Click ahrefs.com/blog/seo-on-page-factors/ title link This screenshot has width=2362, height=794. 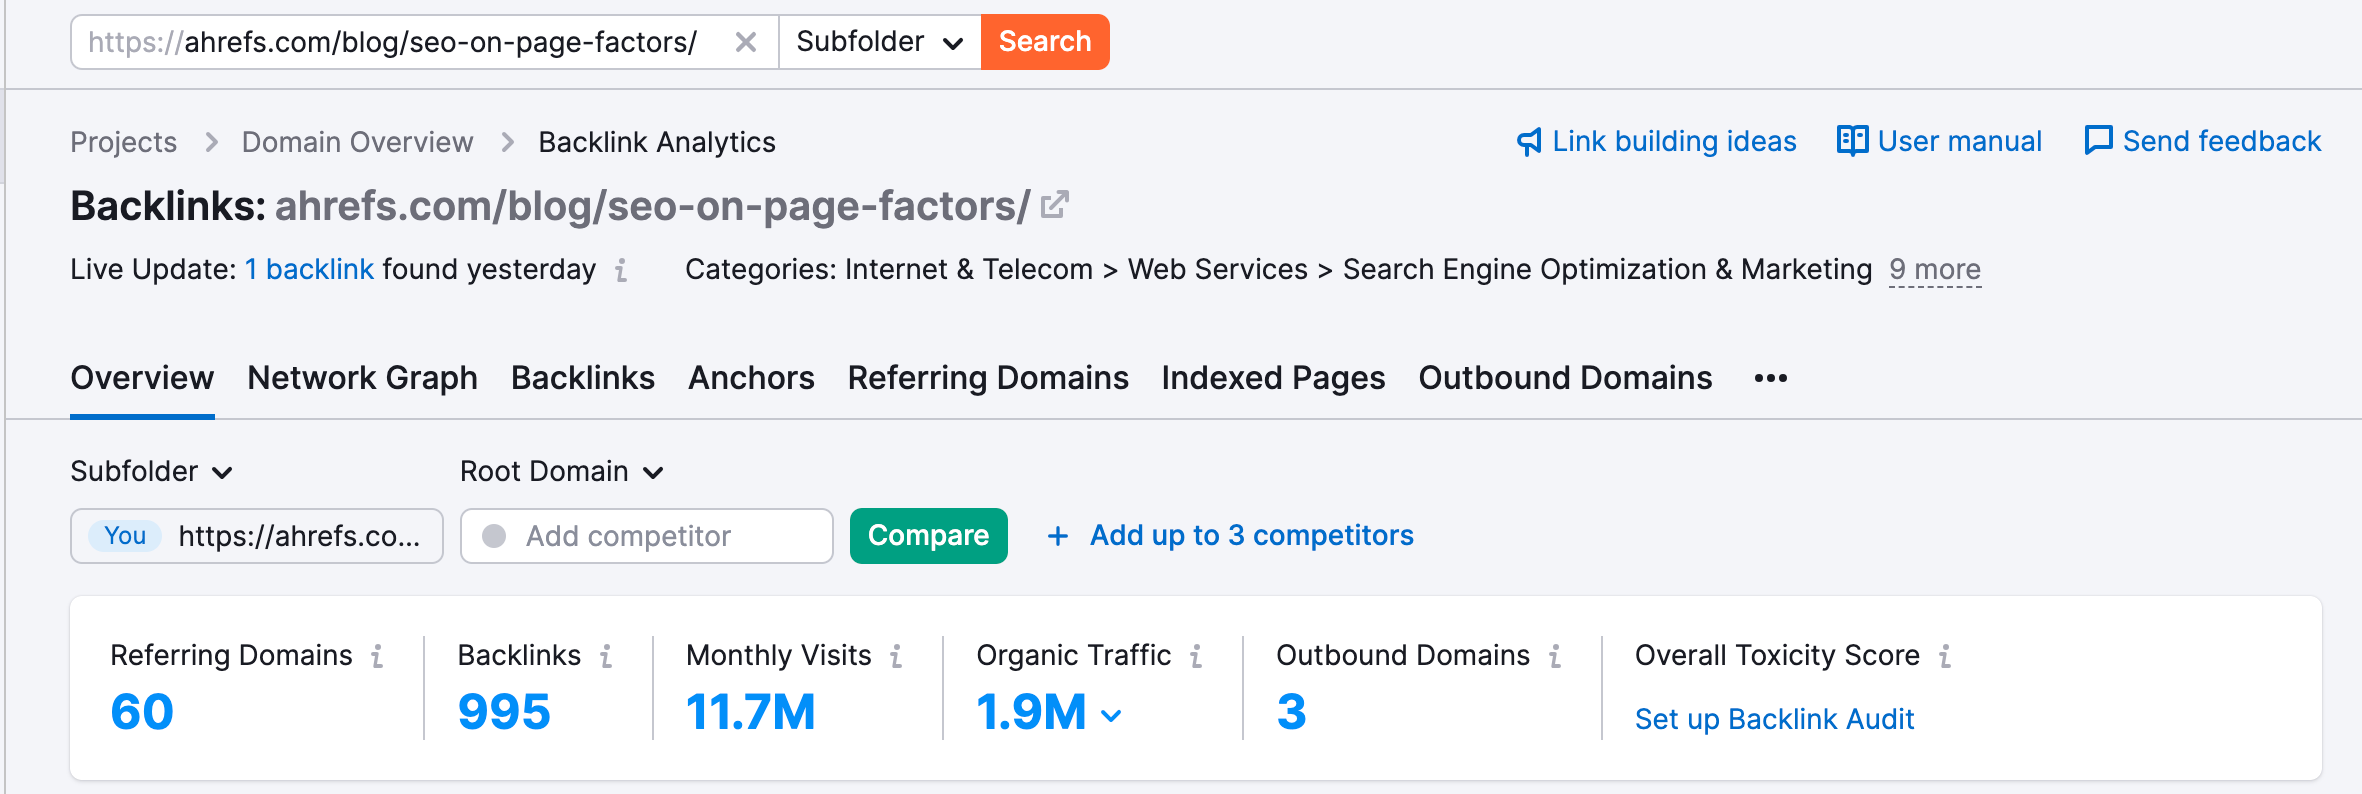pyautogui.click(x=652, y=206)
